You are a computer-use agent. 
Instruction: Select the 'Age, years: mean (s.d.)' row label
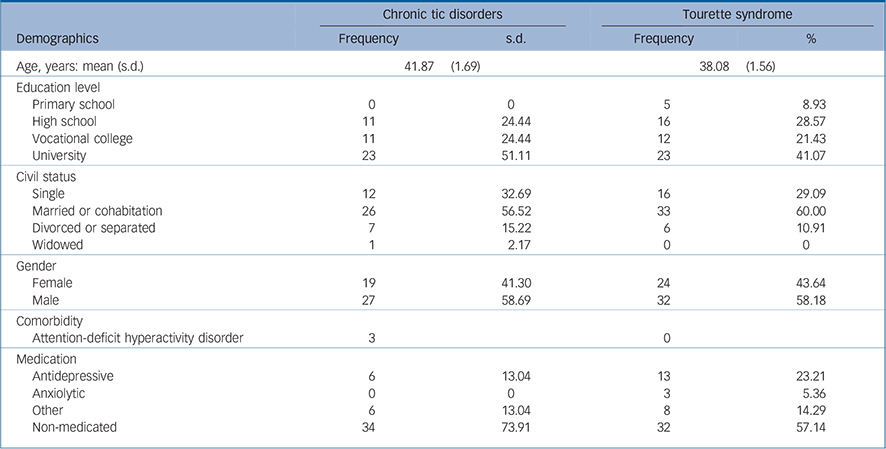click(x=80, y=67)
